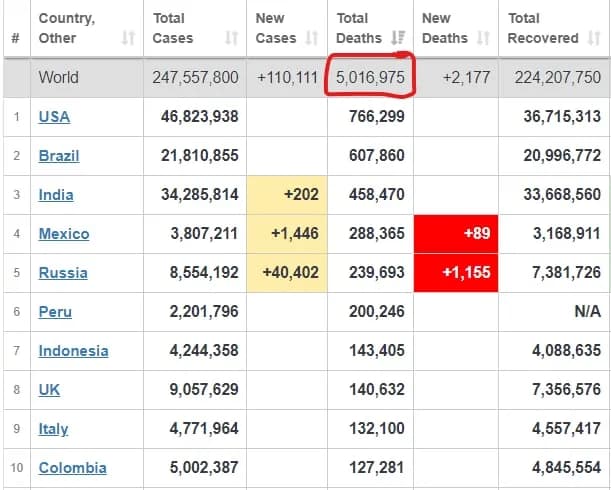Click India total deaths 458,470
Viewport: 611px width, 490px height.
(377, 194)
